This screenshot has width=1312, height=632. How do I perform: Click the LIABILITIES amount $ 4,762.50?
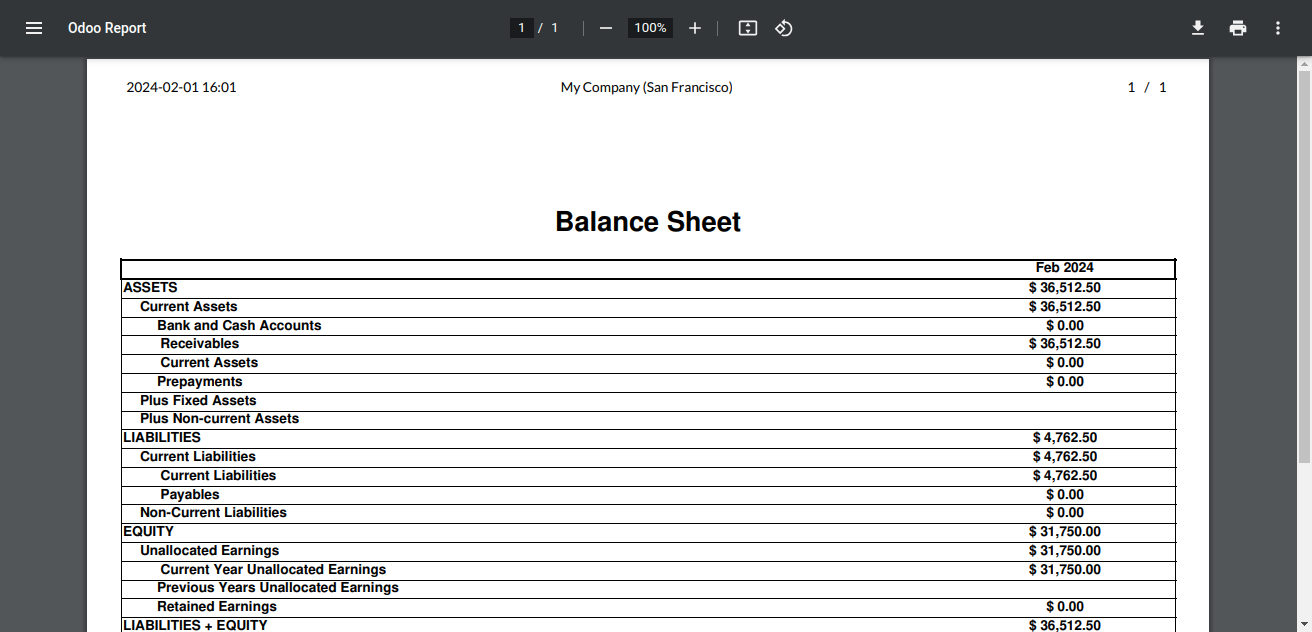click(x=1065, y=437)
